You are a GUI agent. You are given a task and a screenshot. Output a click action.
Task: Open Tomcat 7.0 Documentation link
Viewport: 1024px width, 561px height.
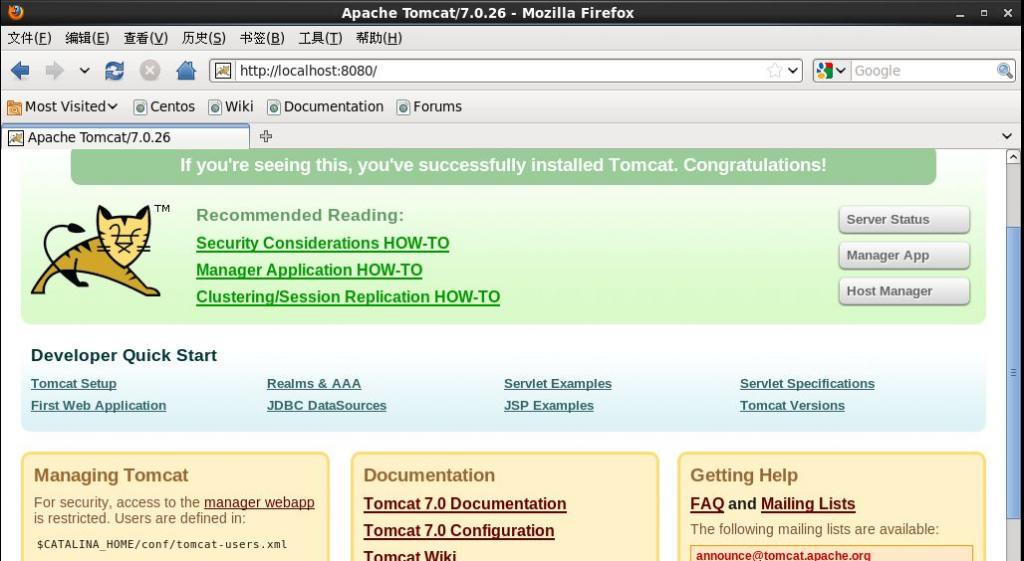pyautogui.click(x=465, y=504)
